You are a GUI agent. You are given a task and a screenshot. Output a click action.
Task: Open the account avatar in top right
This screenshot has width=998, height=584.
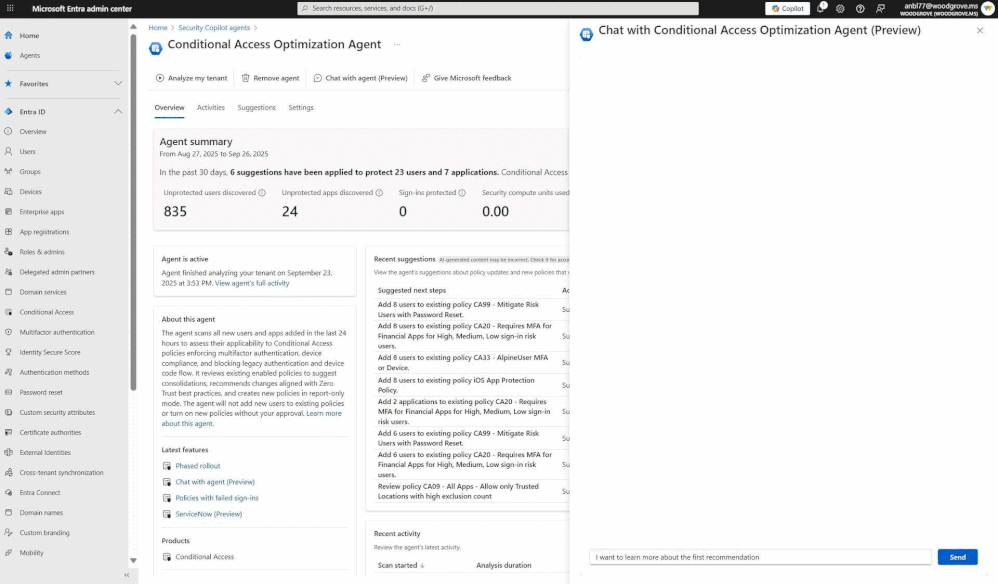pyautogui.click(x=988, y=8)
